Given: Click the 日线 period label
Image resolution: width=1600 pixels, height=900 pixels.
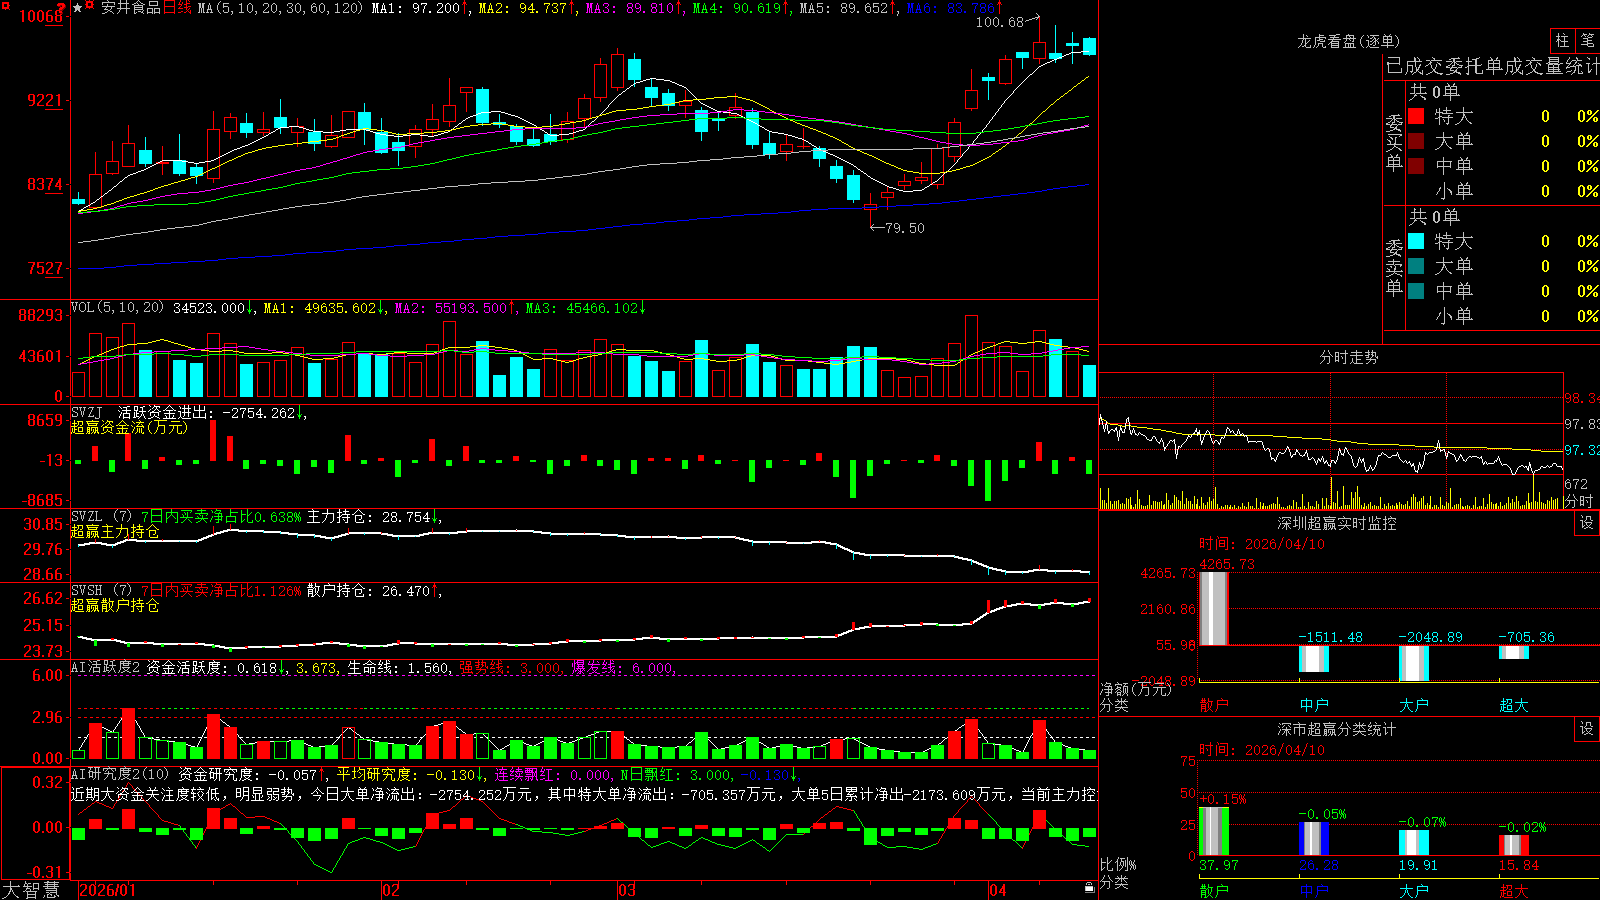Looking at the screenshot, I should tap(177, 8).
